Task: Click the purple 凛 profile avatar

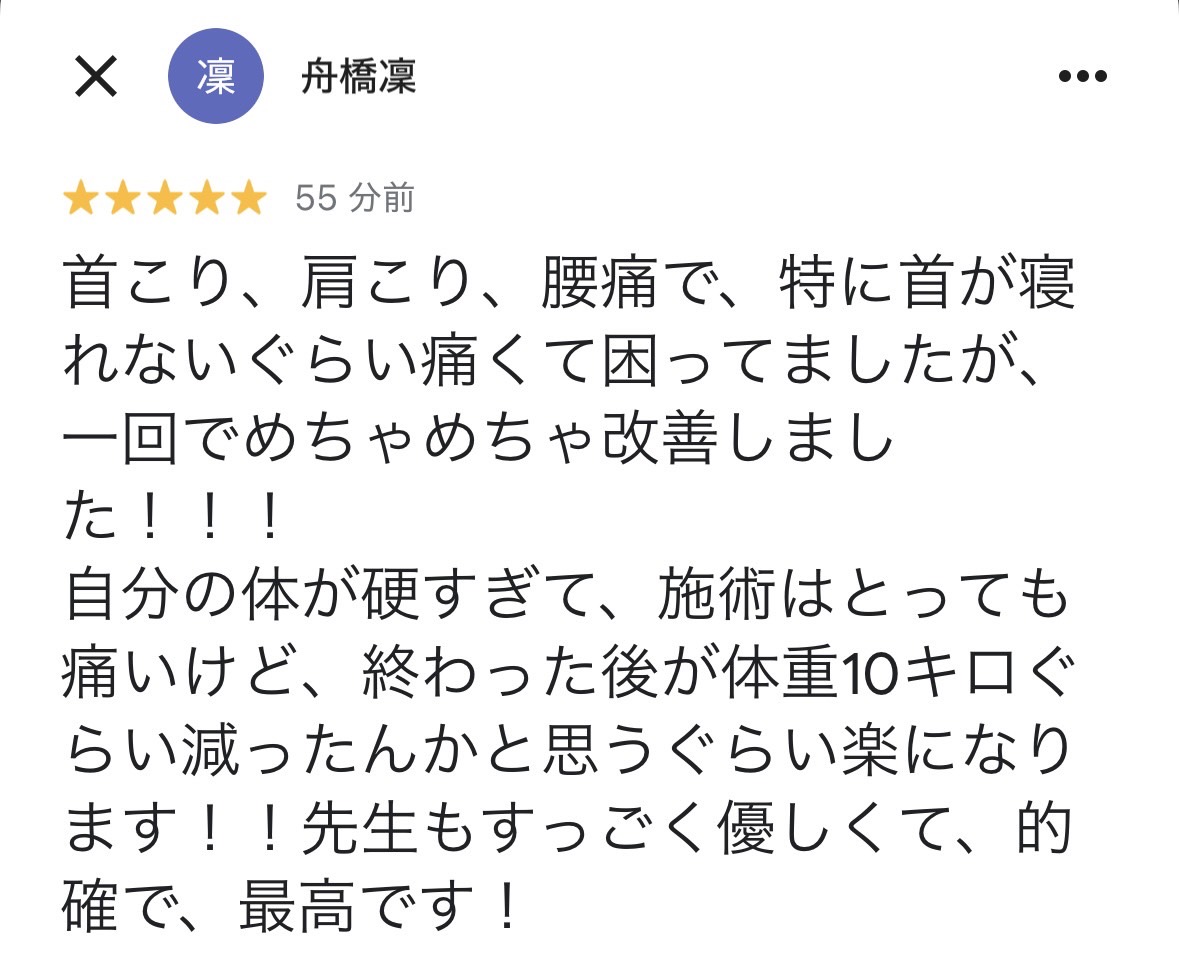Action: 215,77
